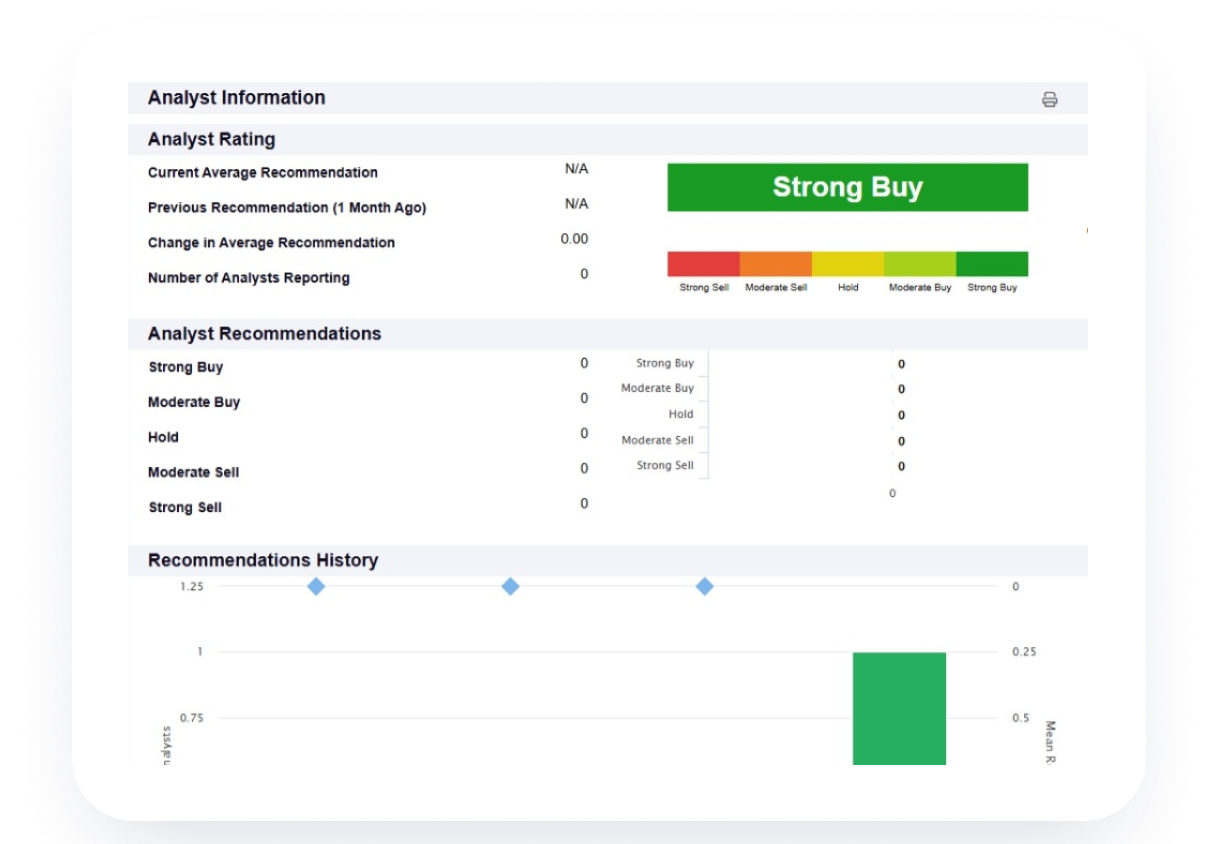Select the Analyst Information heading

click(237, 98)
